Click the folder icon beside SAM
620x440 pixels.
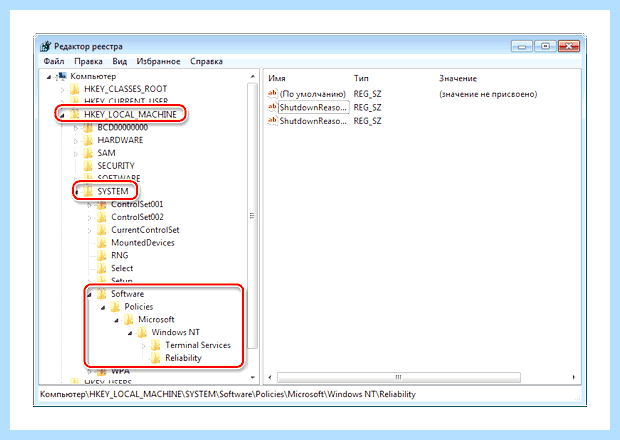(88, 153)
